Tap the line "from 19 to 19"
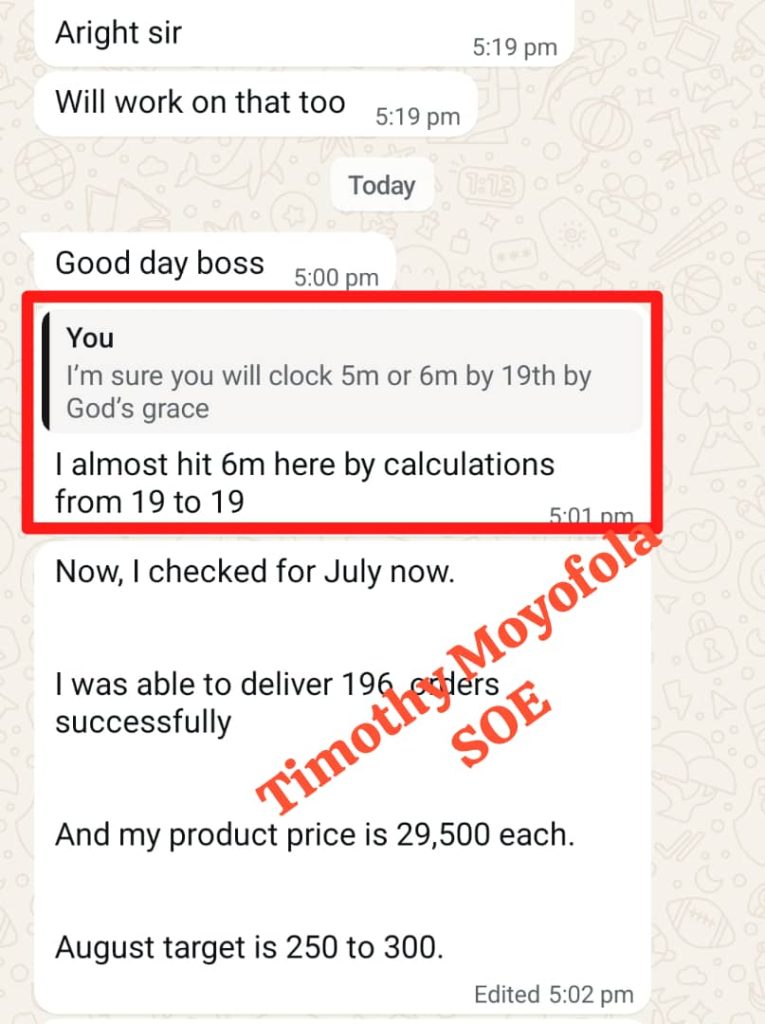The image size is (765, 1024). (150, 502)
